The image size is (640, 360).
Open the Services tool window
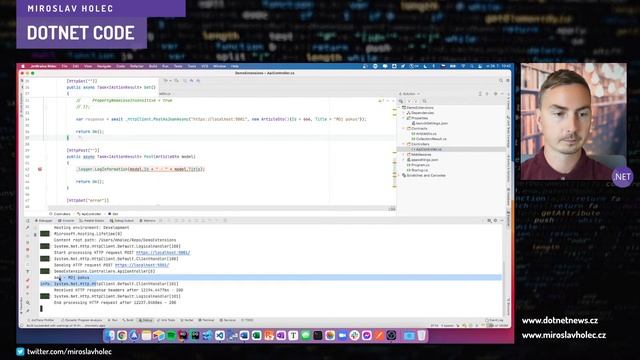[228, 320]
